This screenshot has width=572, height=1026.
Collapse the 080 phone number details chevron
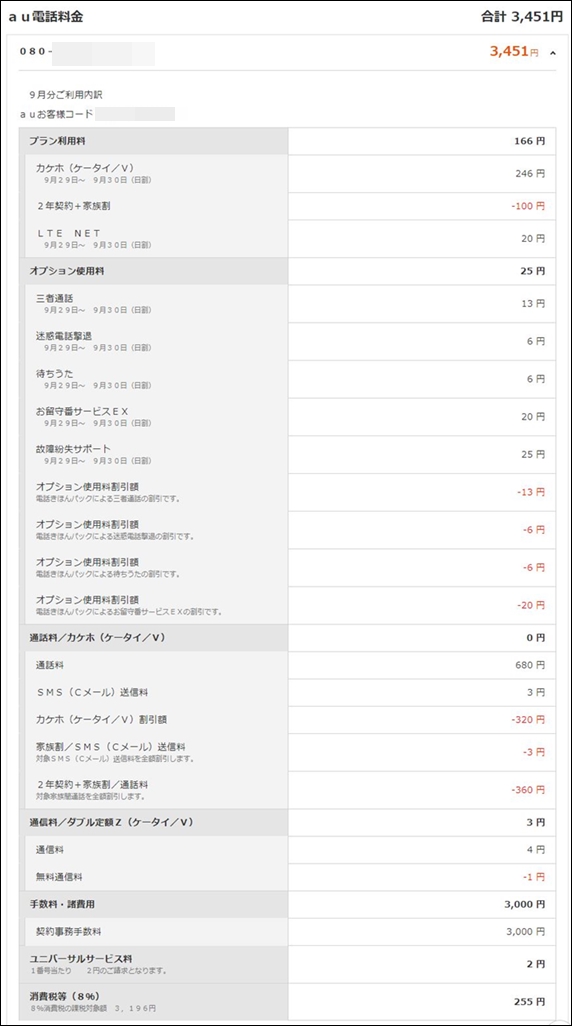click(553, 53)
